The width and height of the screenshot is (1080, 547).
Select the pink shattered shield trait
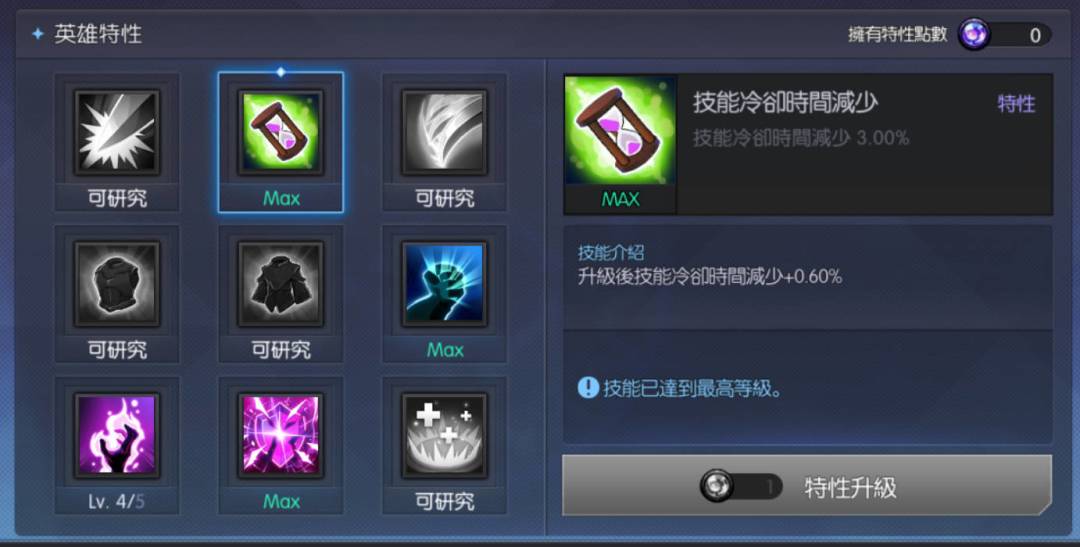[280, 435]
